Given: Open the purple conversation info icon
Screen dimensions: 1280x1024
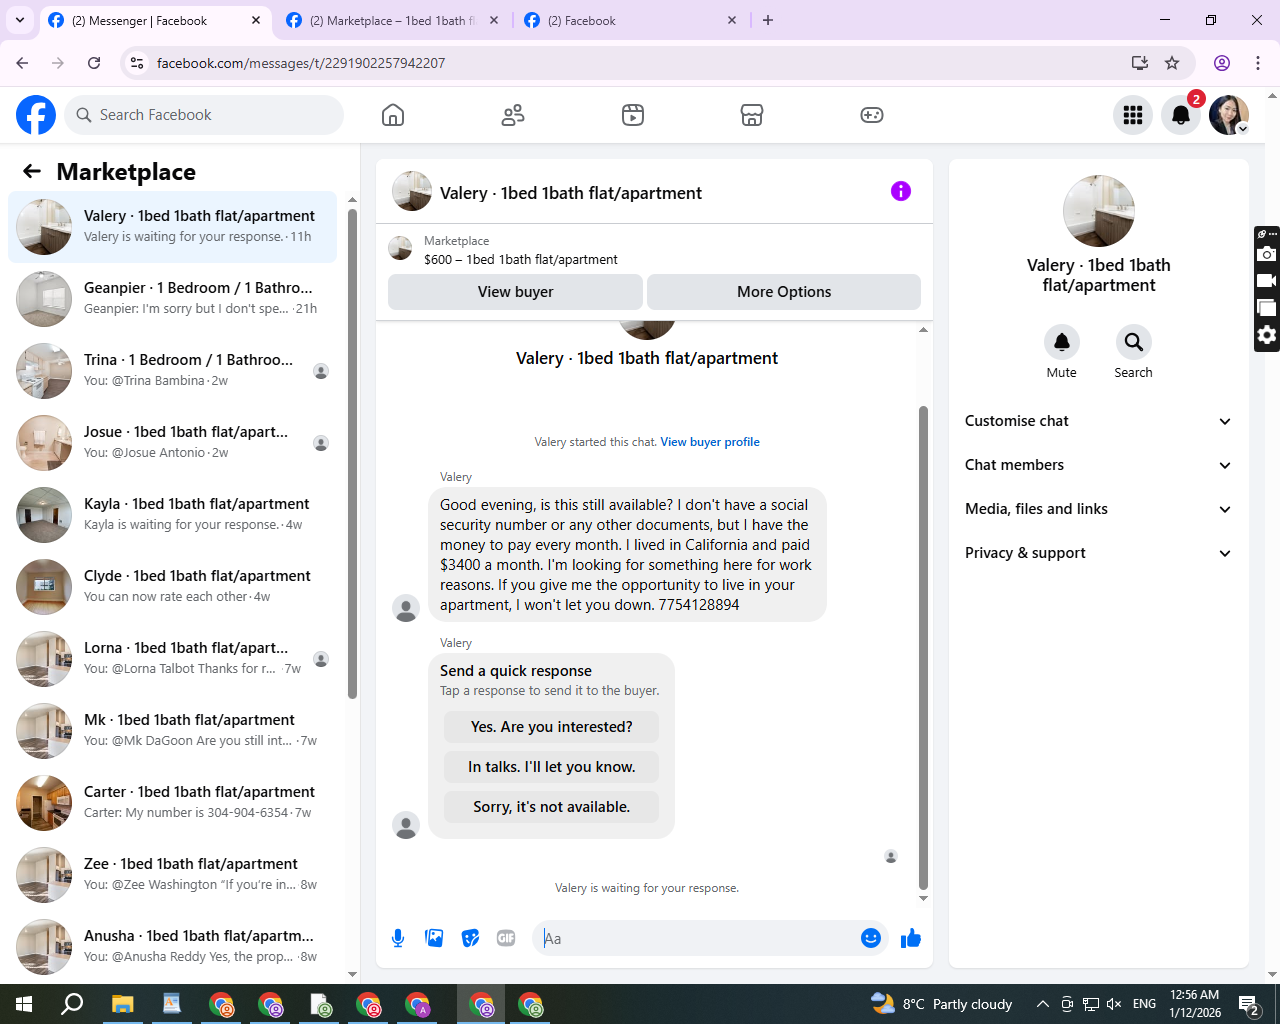Looking at the screenshot, I should 901,191.
